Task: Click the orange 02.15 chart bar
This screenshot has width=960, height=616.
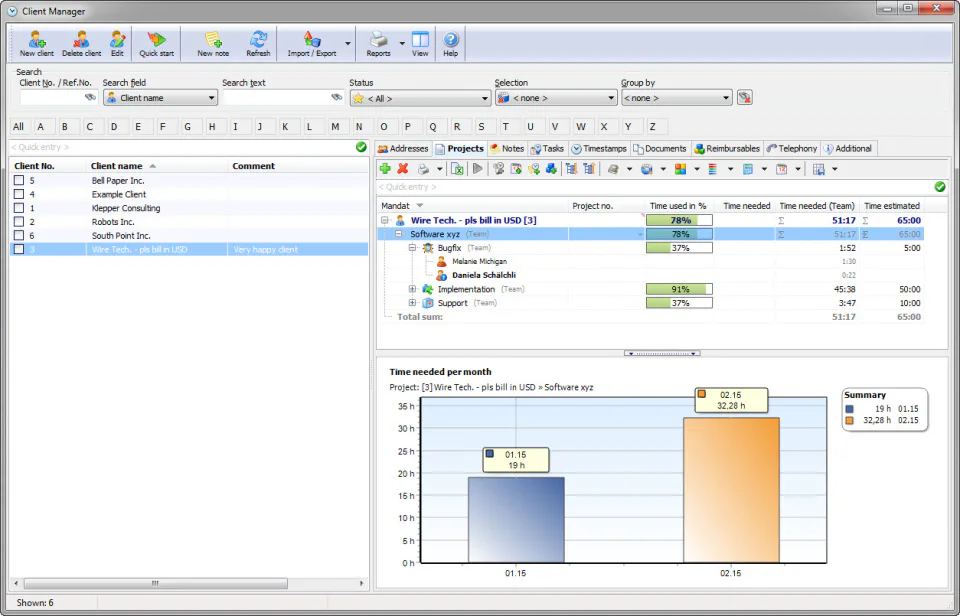Action: [x=731, y=490]
